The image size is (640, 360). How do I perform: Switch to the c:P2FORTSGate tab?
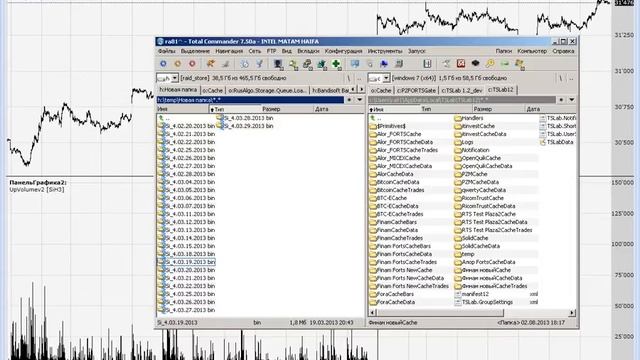[x=416, y=90]
